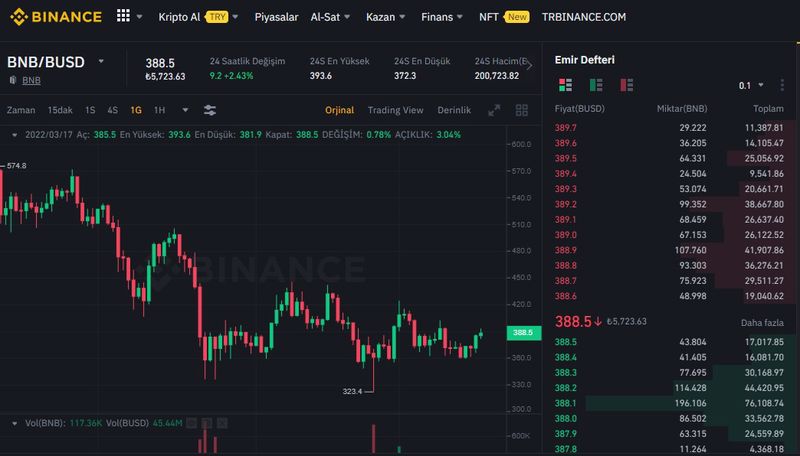Click Miktar(BNB) column header
Screen dimensions: 800x456
682,109
